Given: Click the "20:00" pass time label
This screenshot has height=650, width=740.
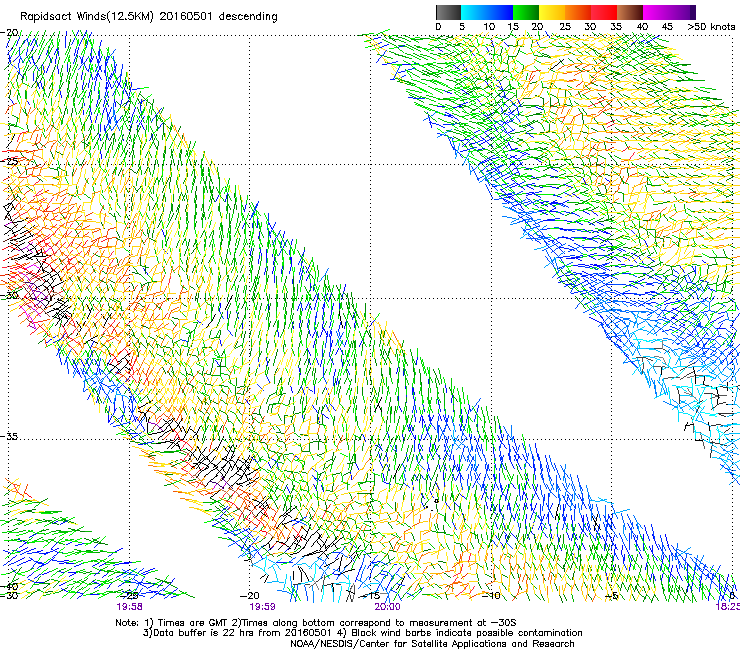Looking at the screenshot, I should [x=387, y=607].
